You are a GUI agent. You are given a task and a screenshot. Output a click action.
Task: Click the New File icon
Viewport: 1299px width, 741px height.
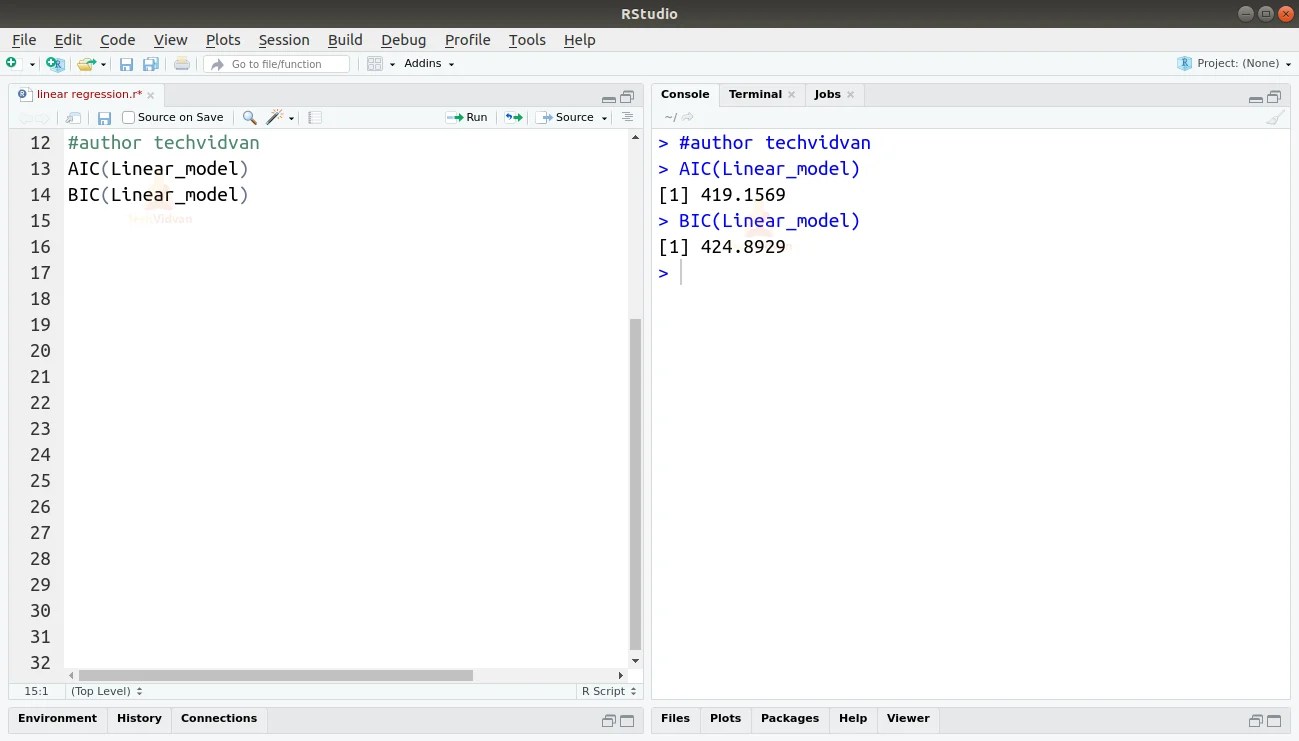click(x=13, y=64)
